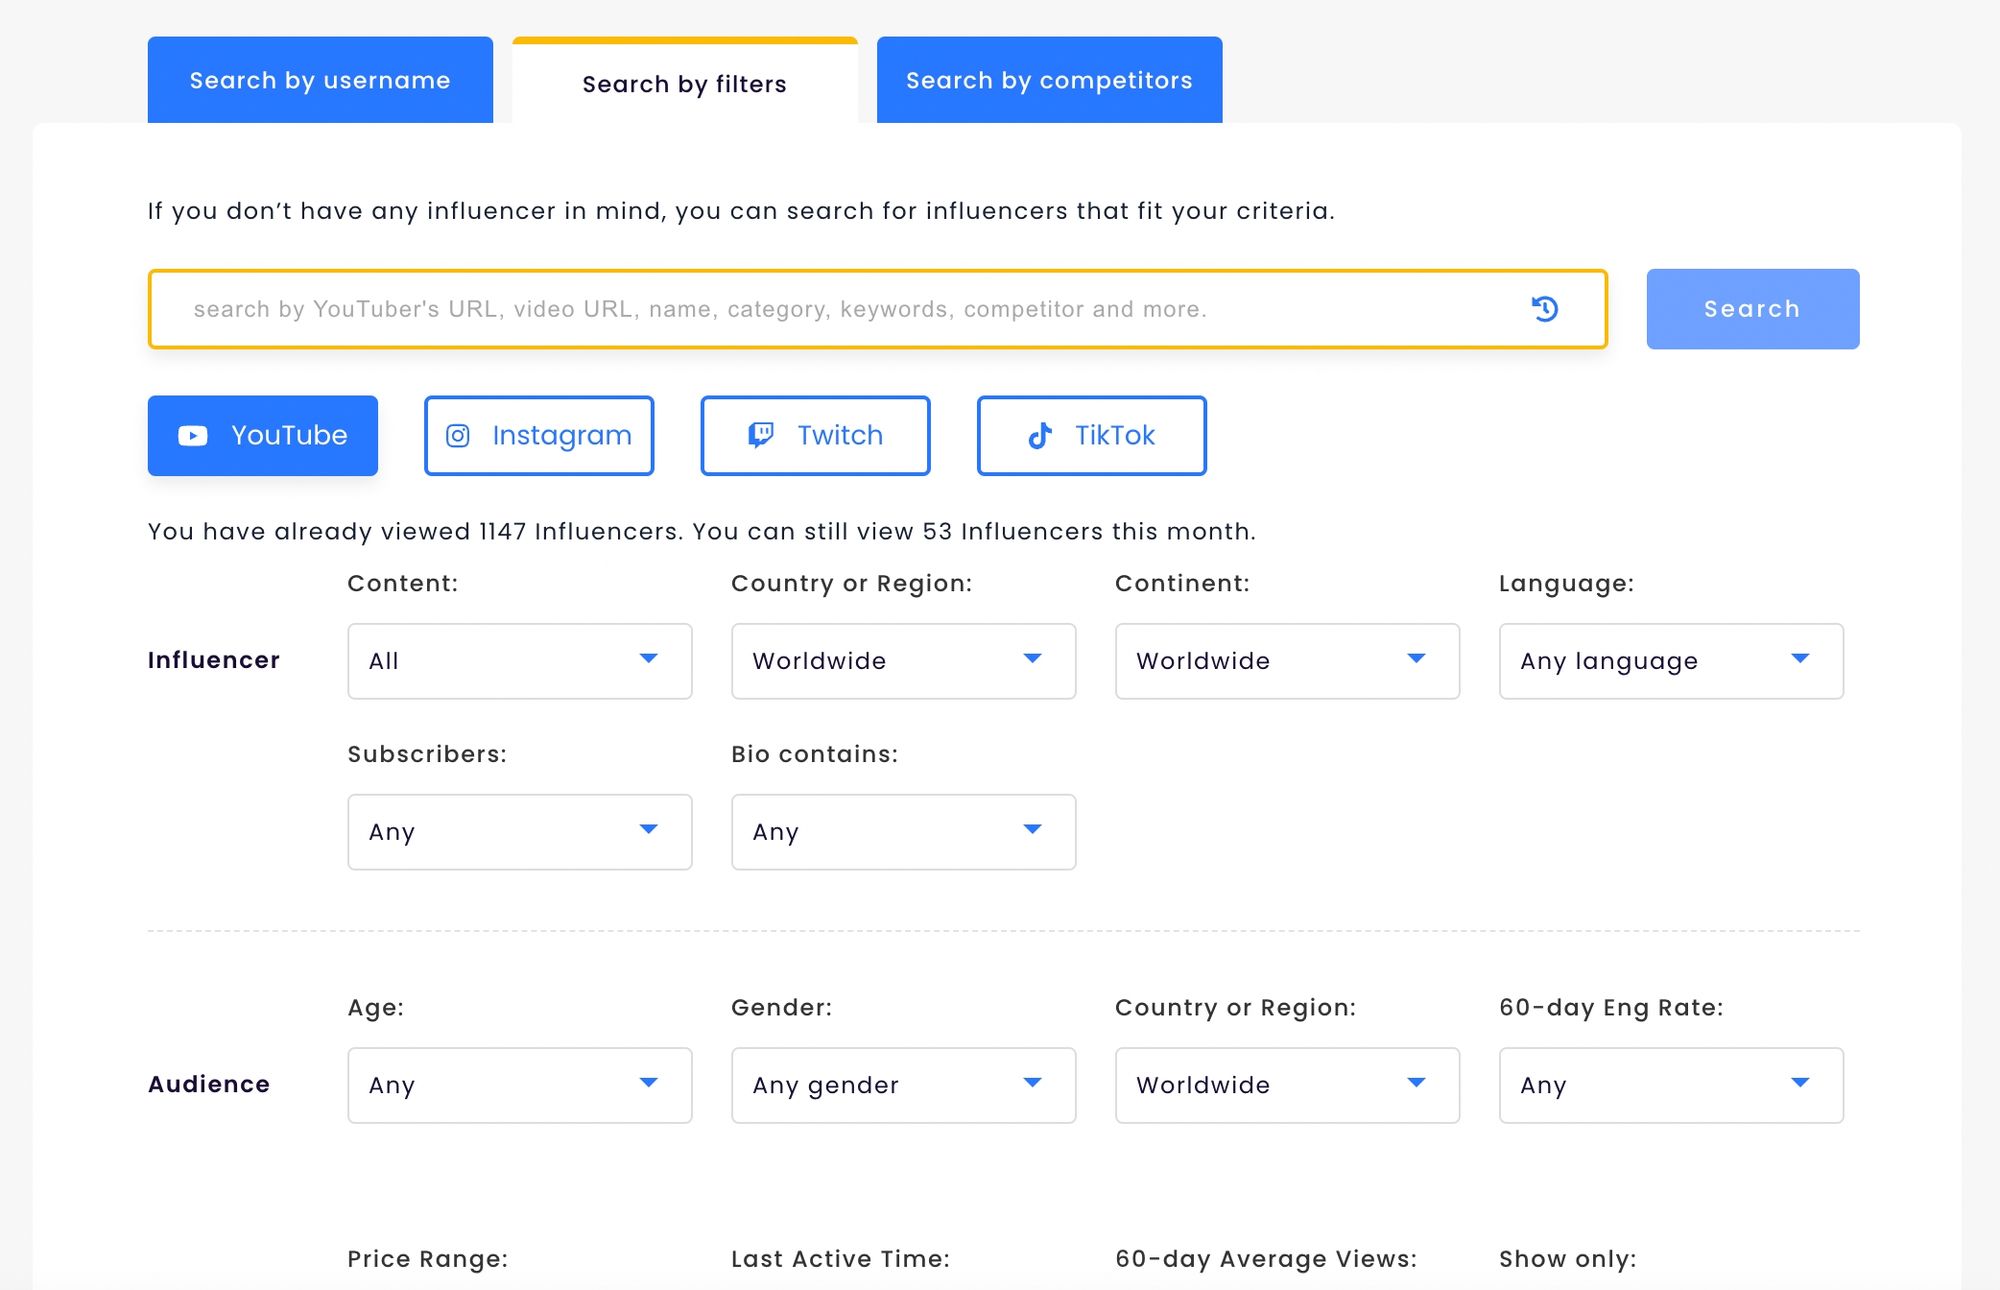Click the '60-day Eng Rate:' label
The width and height of the screenshot is (2000, 1290).
click(1612, 1007)
